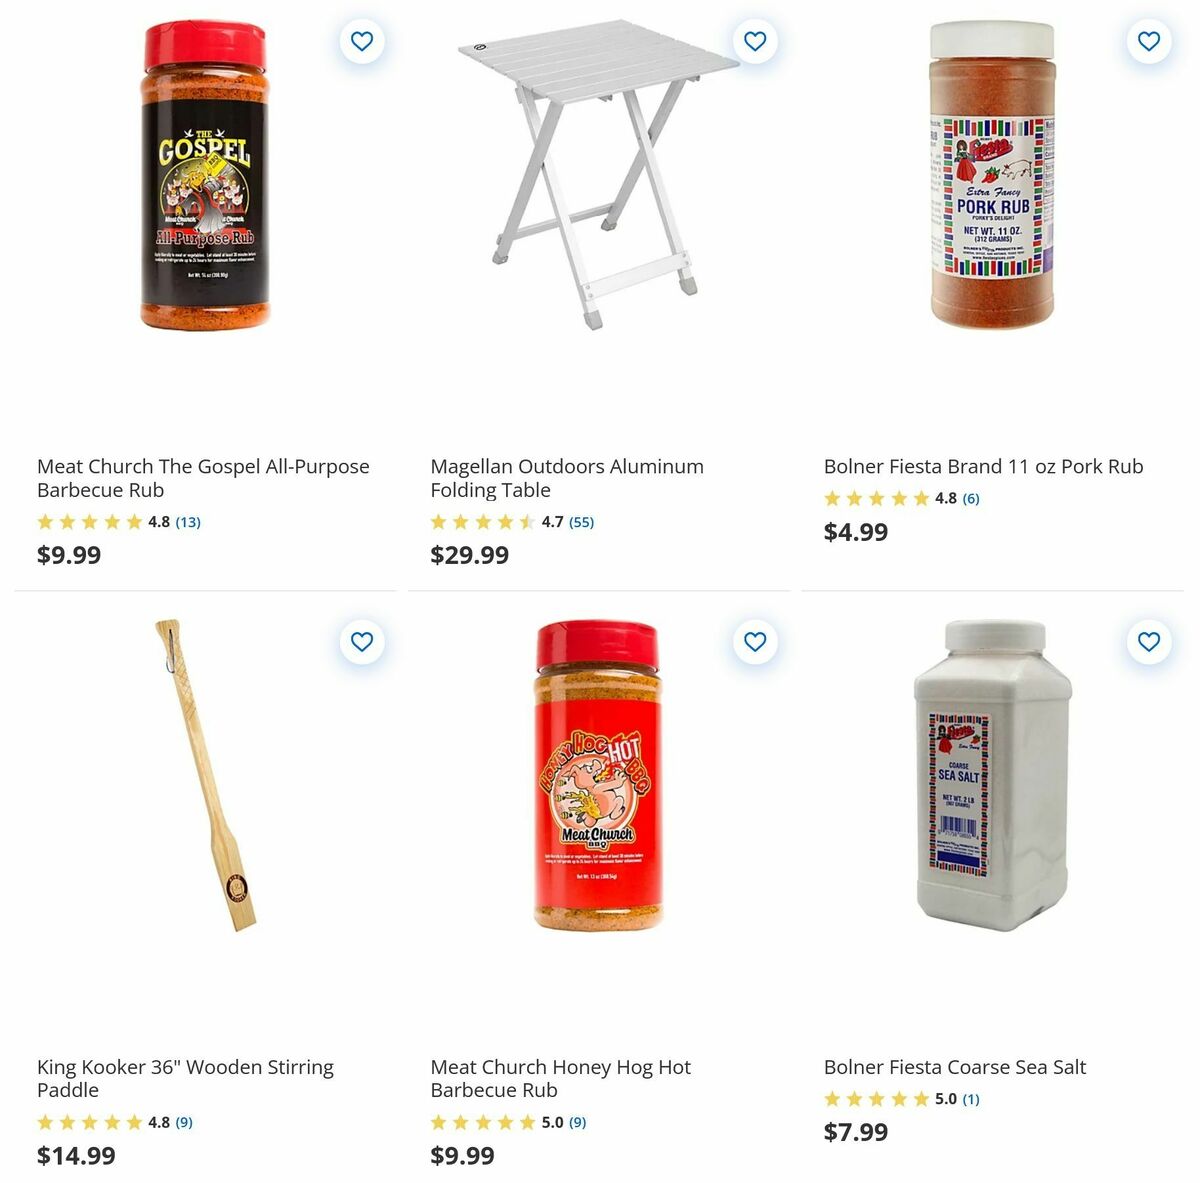Toggle favorite on Fiesta Coarse Sea Salt

1147,643
